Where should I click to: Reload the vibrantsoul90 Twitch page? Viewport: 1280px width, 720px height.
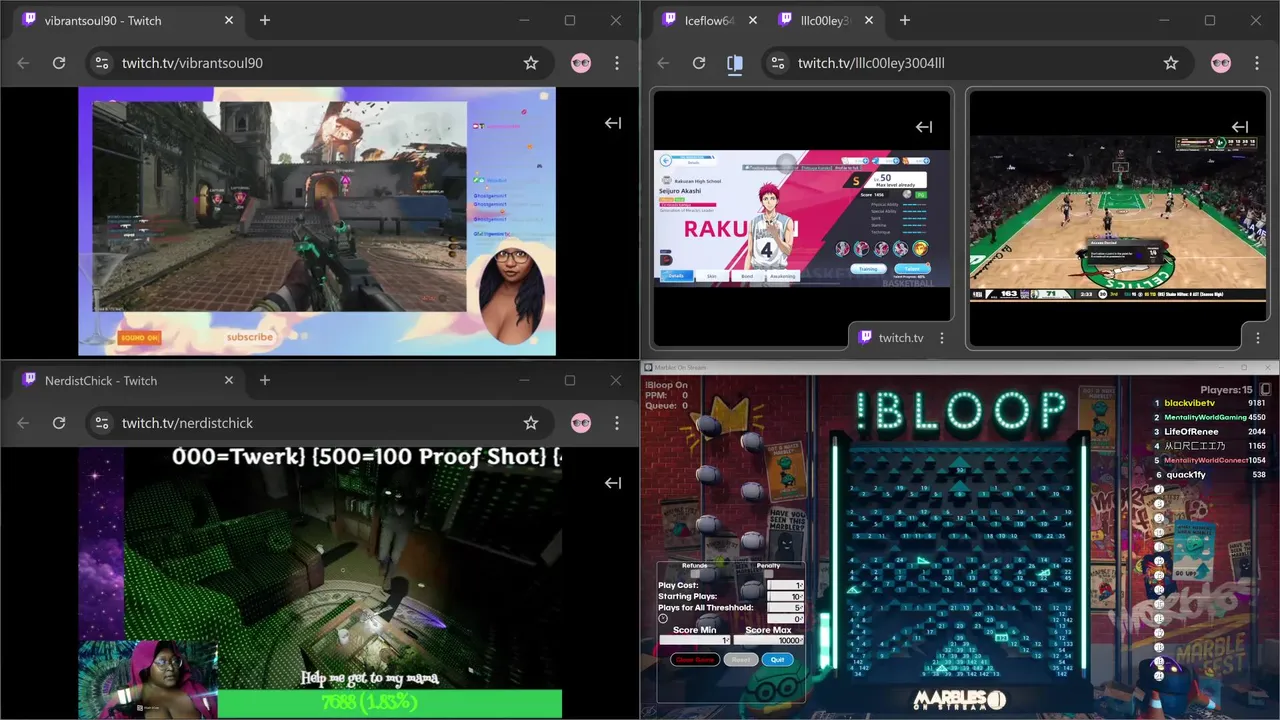pyautogui.click(x=59, y=63)
